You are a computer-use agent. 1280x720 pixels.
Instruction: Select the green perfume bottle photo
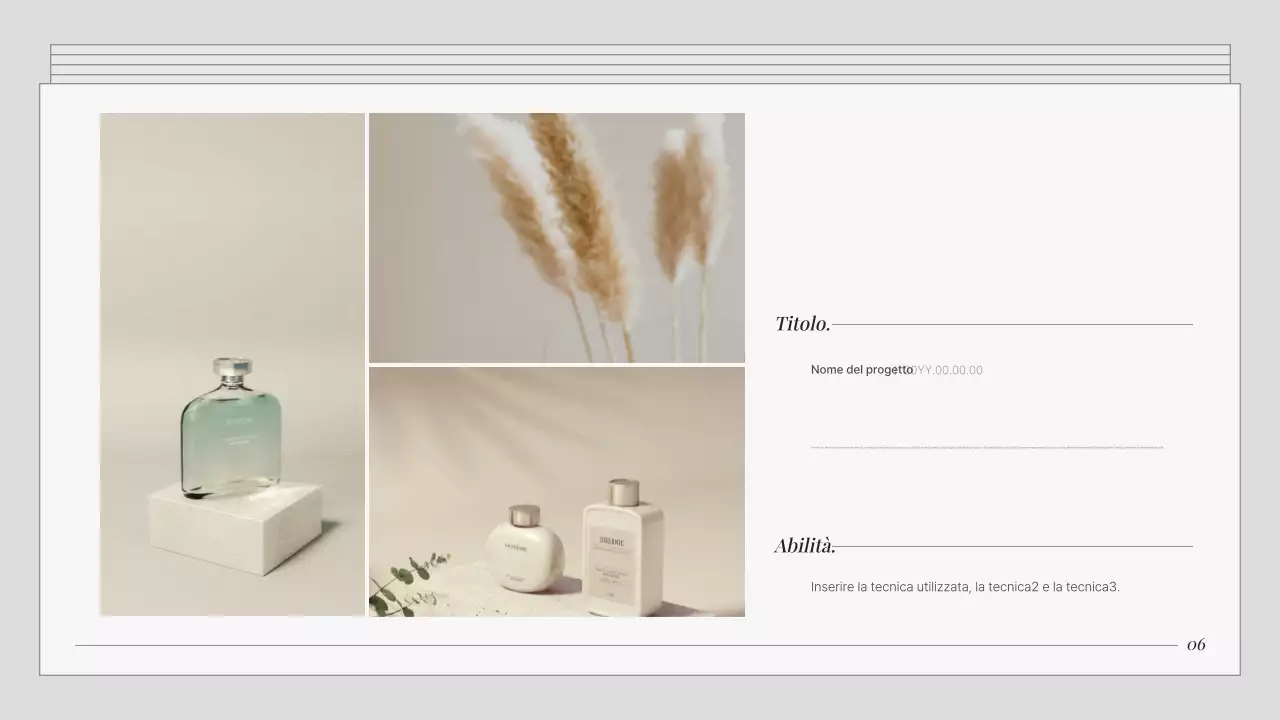231,365
